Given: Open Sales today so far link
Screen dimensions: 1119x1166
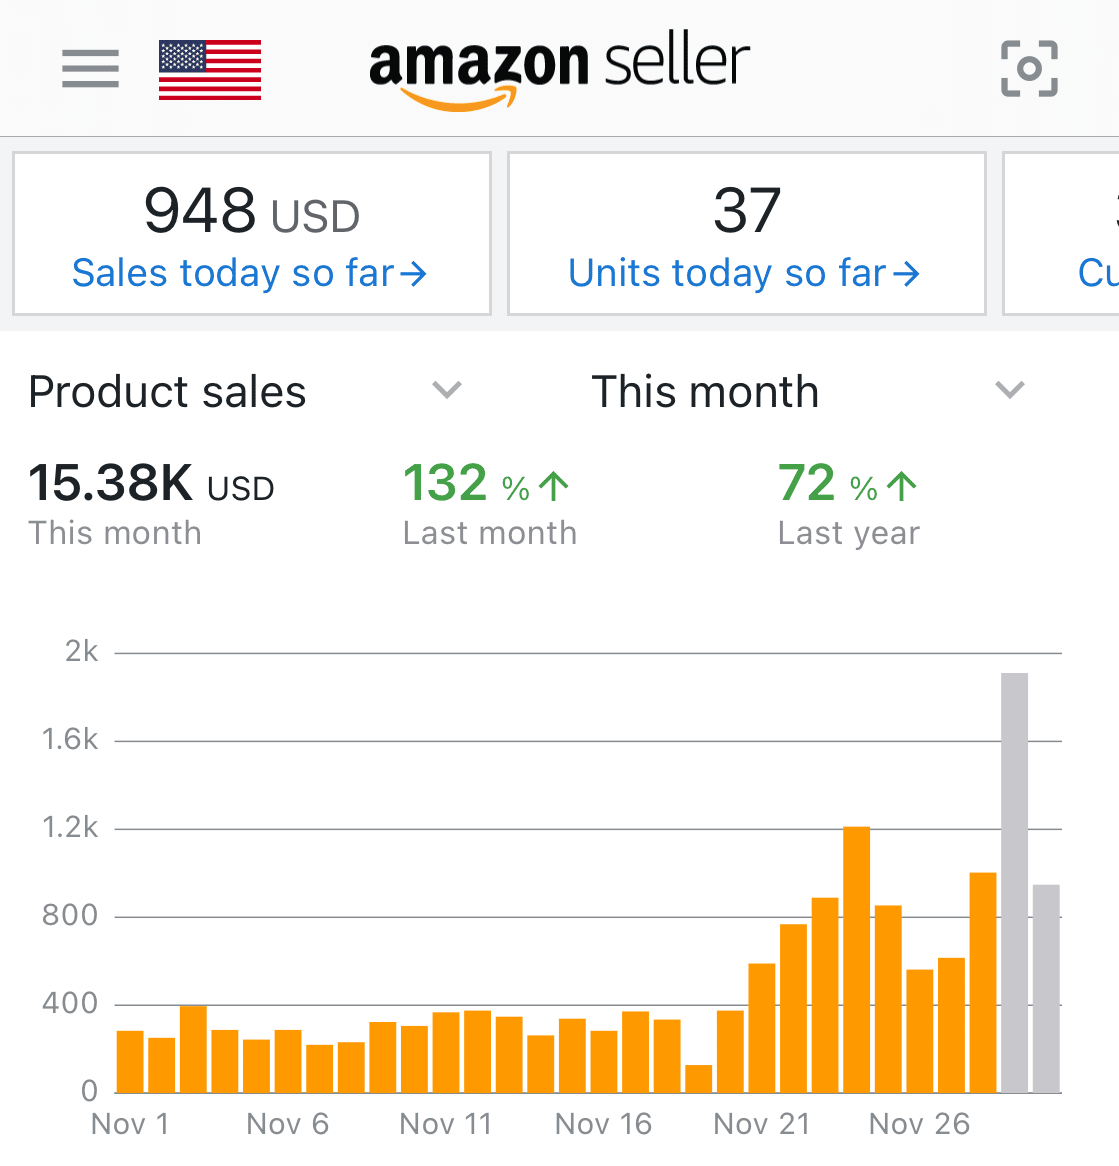Looking at the screenshot, I should tap(250, 273).
